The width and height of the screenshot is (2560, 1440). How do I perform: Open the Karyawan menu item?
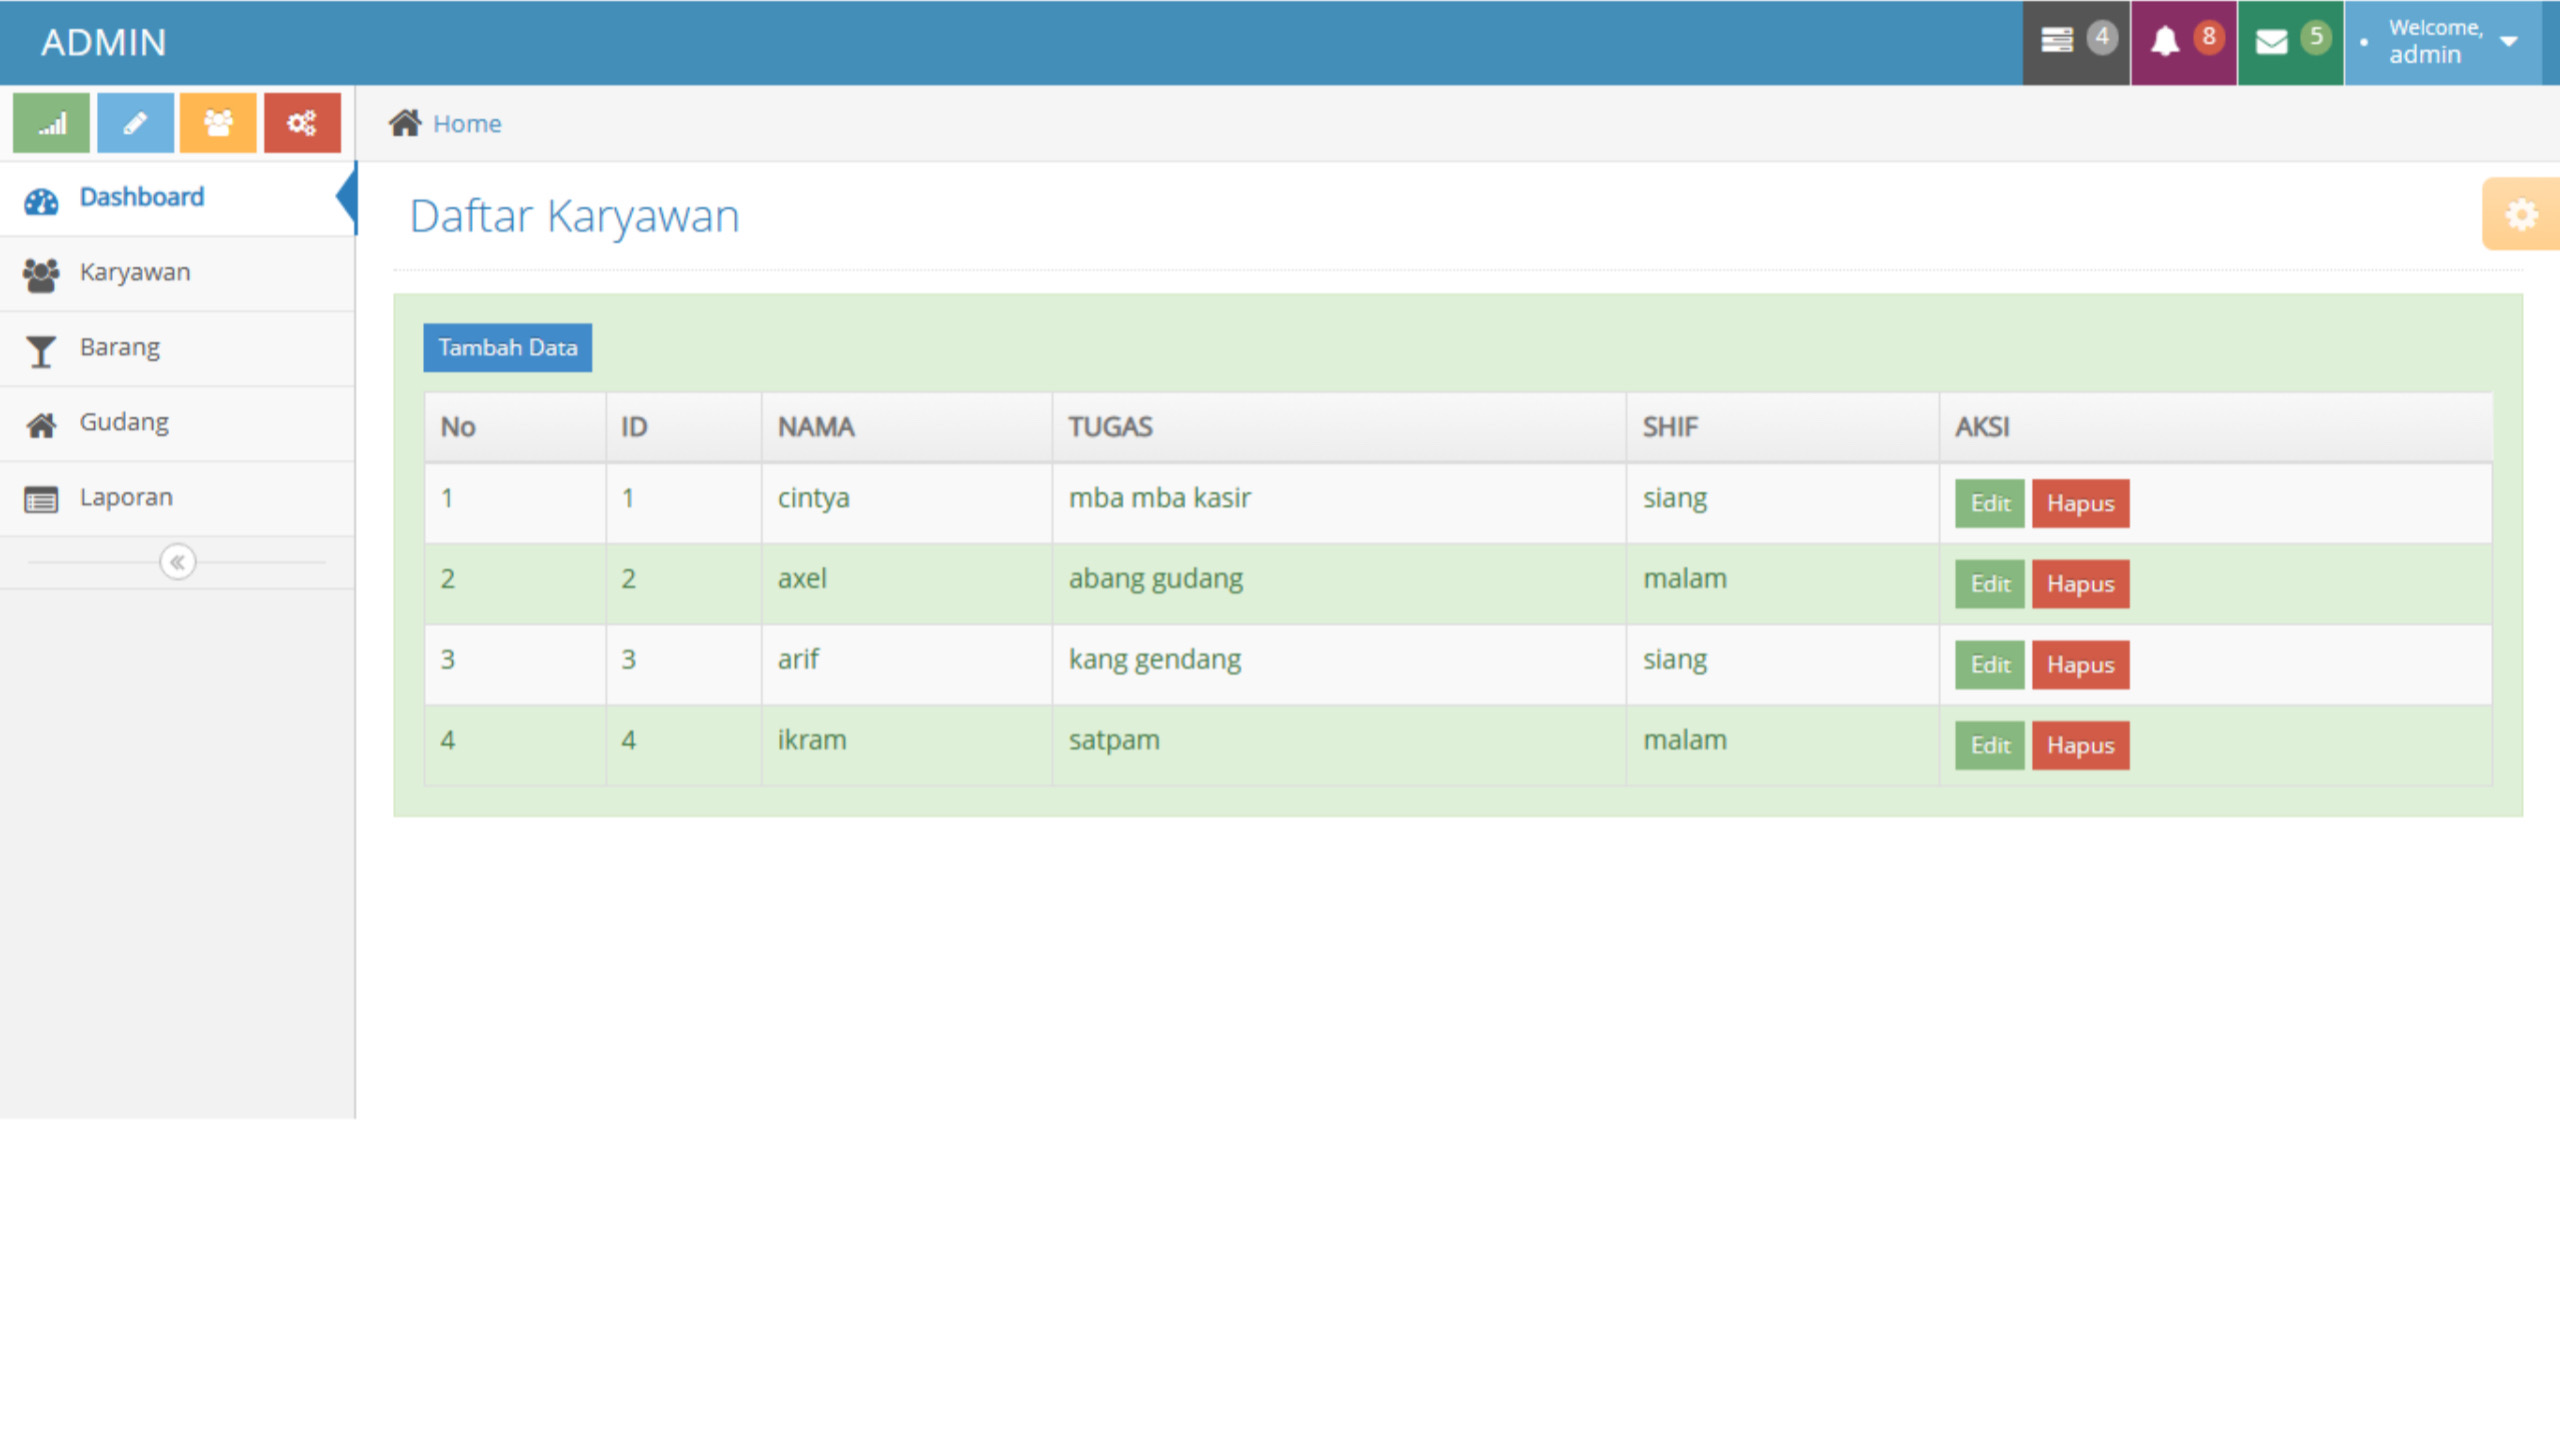coord(177,273)
